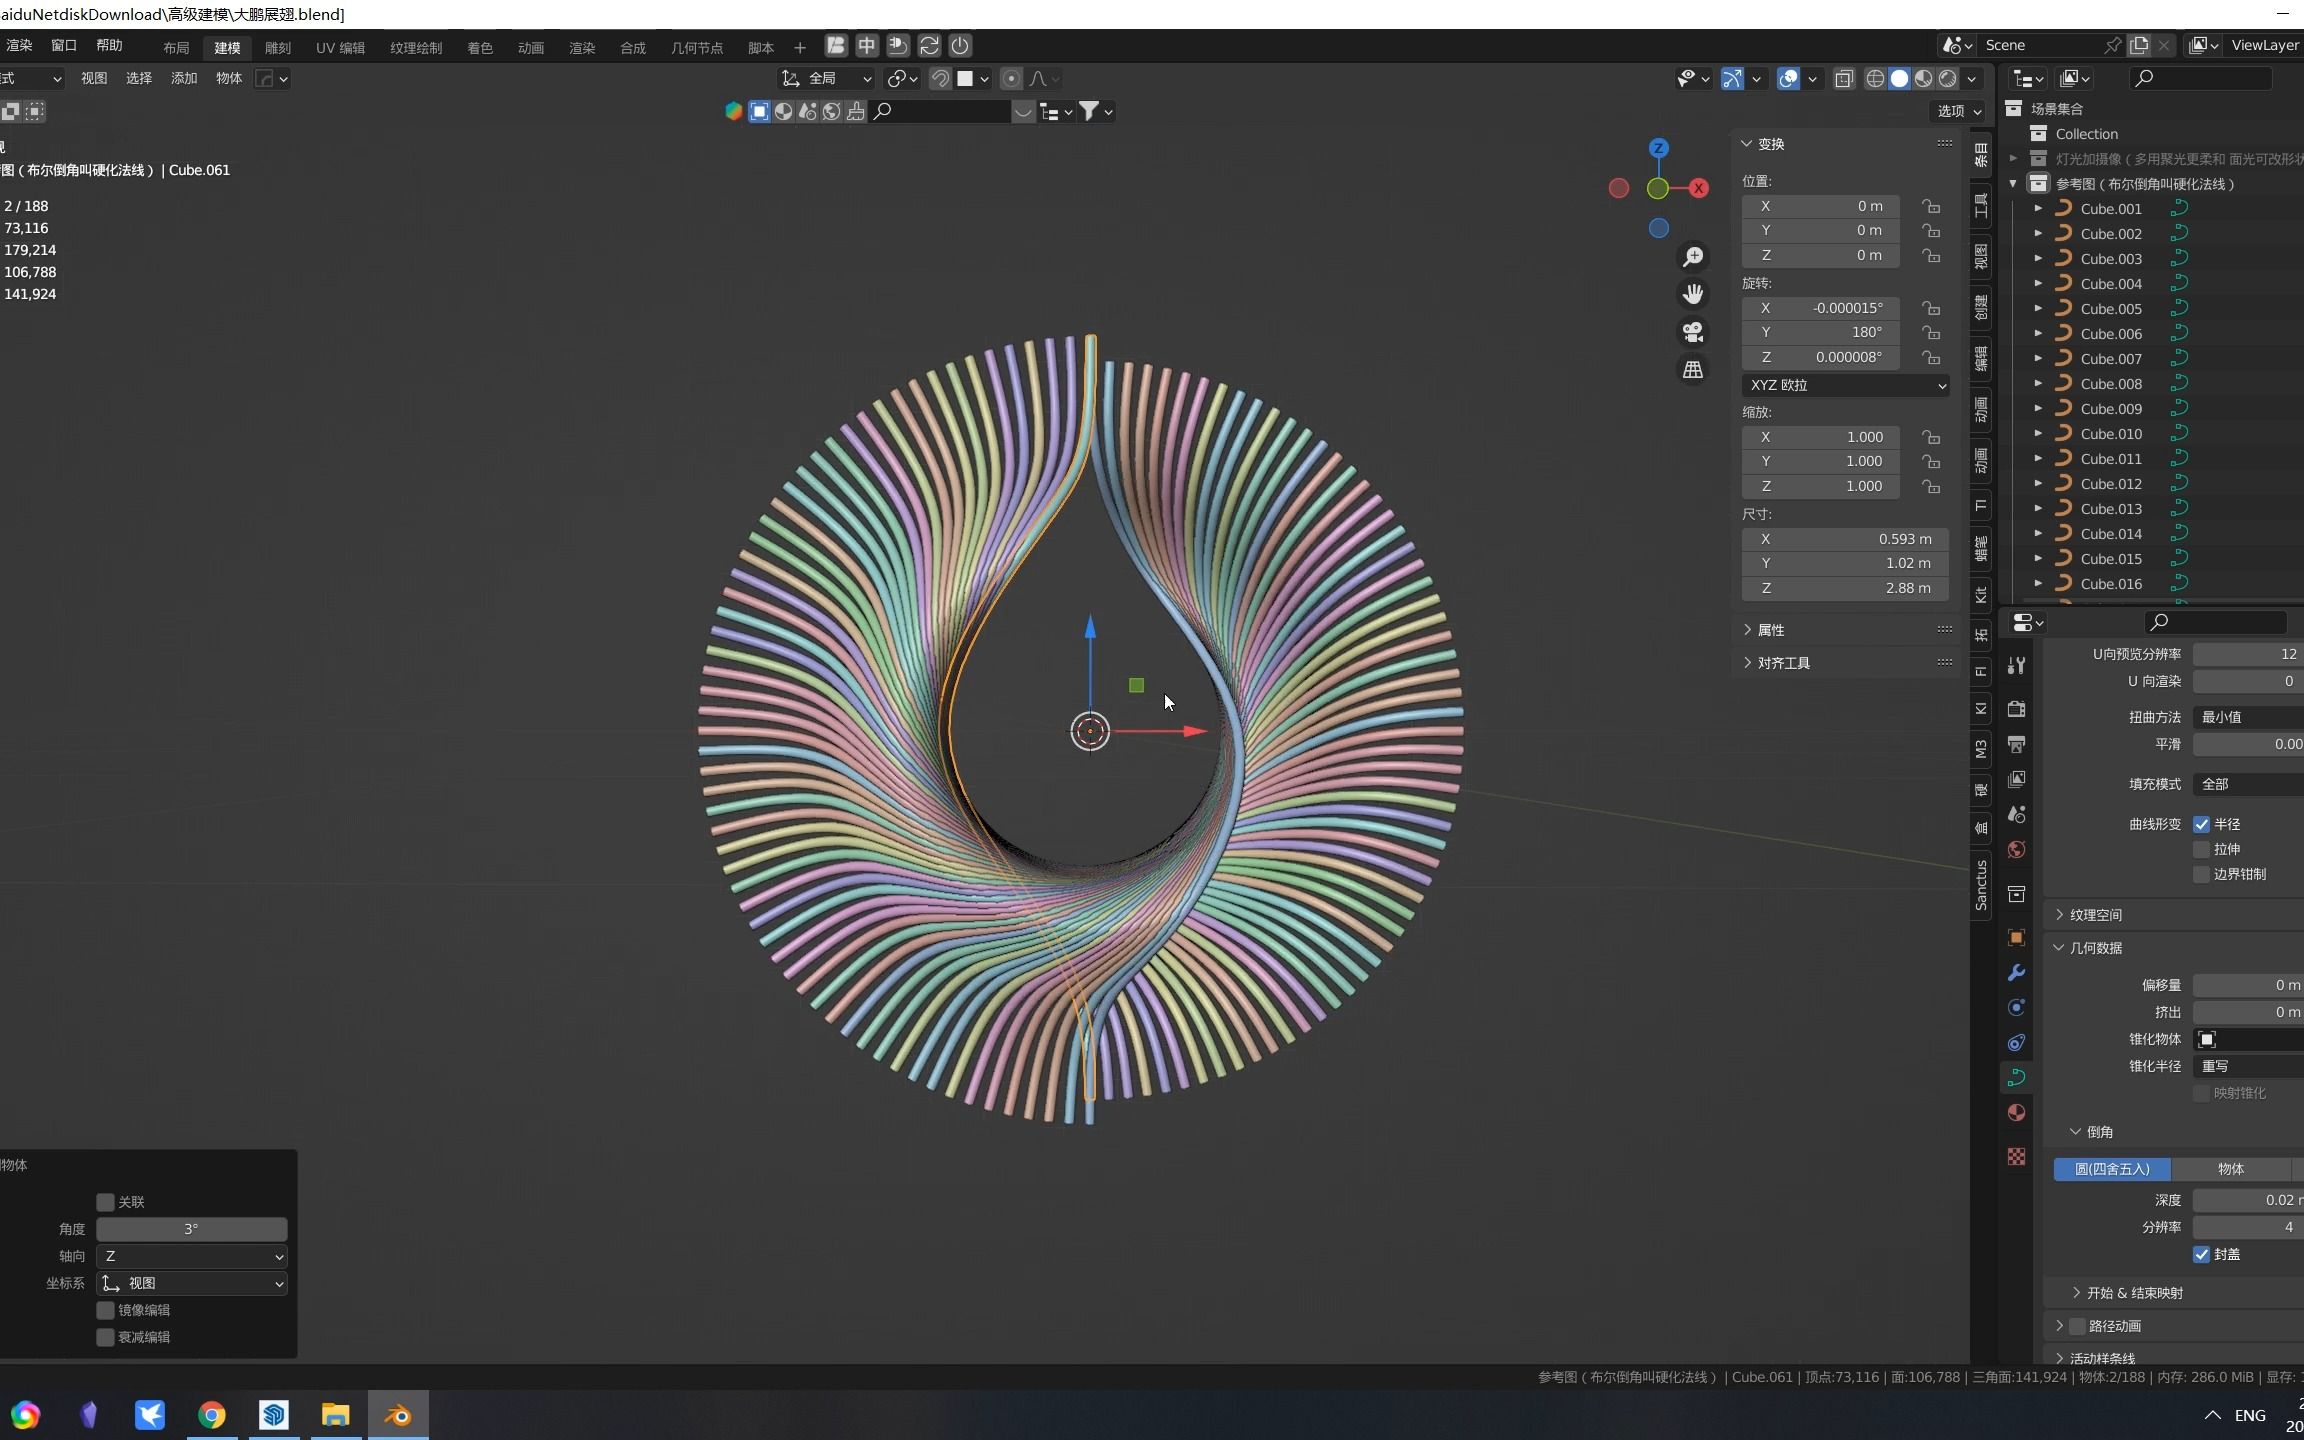2304x1440 pixels.
Task: Open the Output properties tab icon
Action: (x=2017, y=744)
